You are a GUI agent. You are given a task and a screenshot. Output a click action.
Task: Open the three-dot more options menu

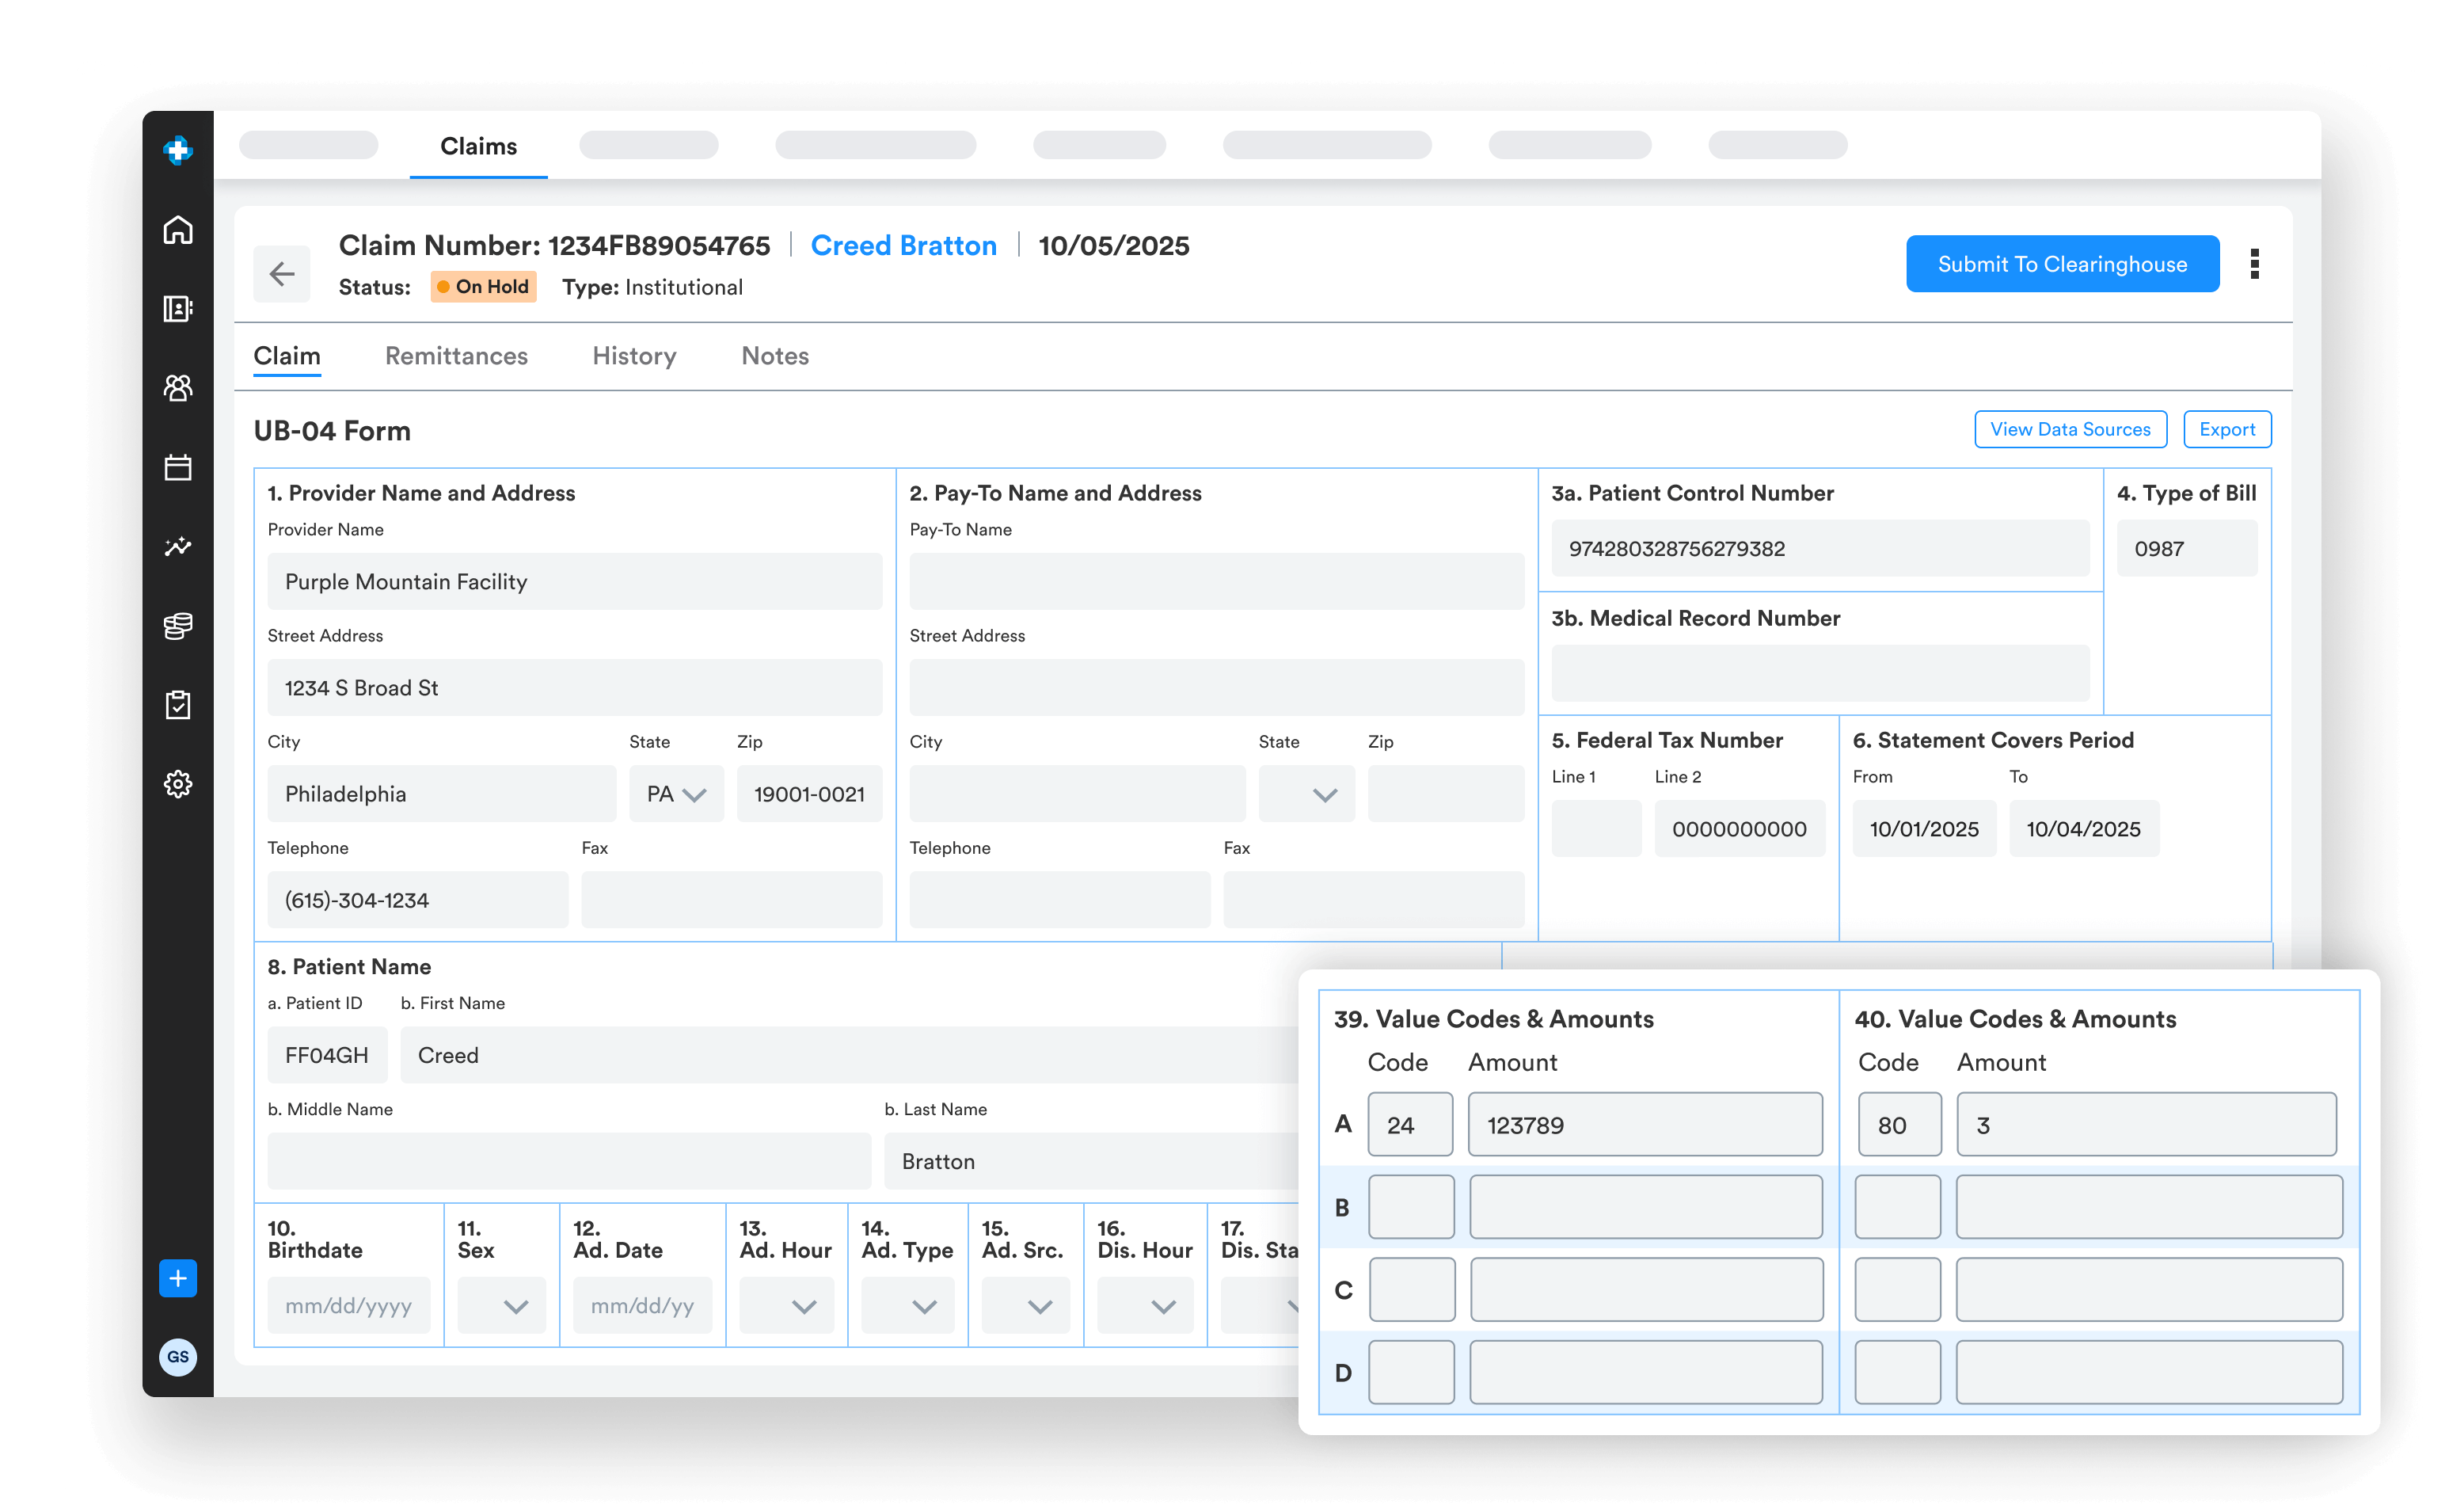pos(2254,264)
